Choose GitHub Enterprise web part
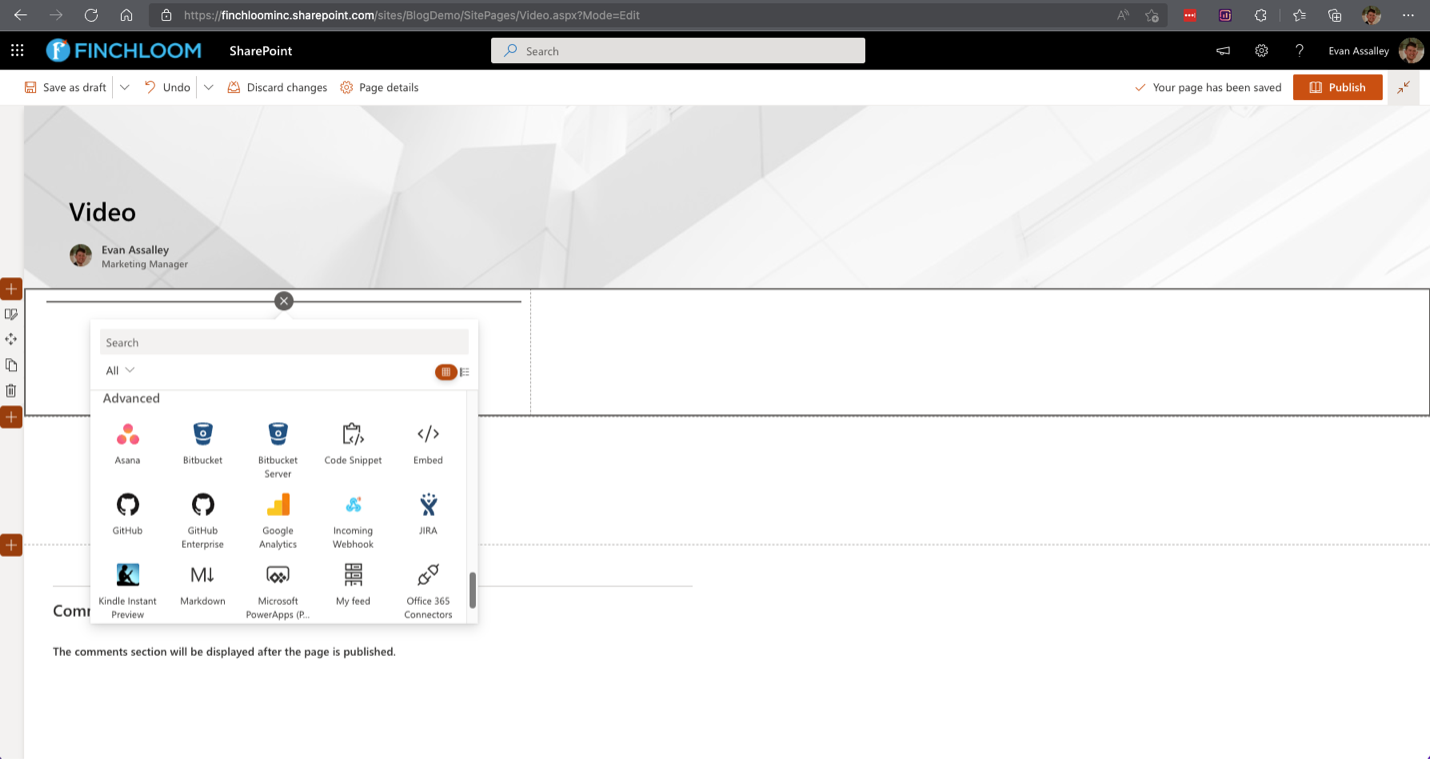 click(x=203, y=520)
